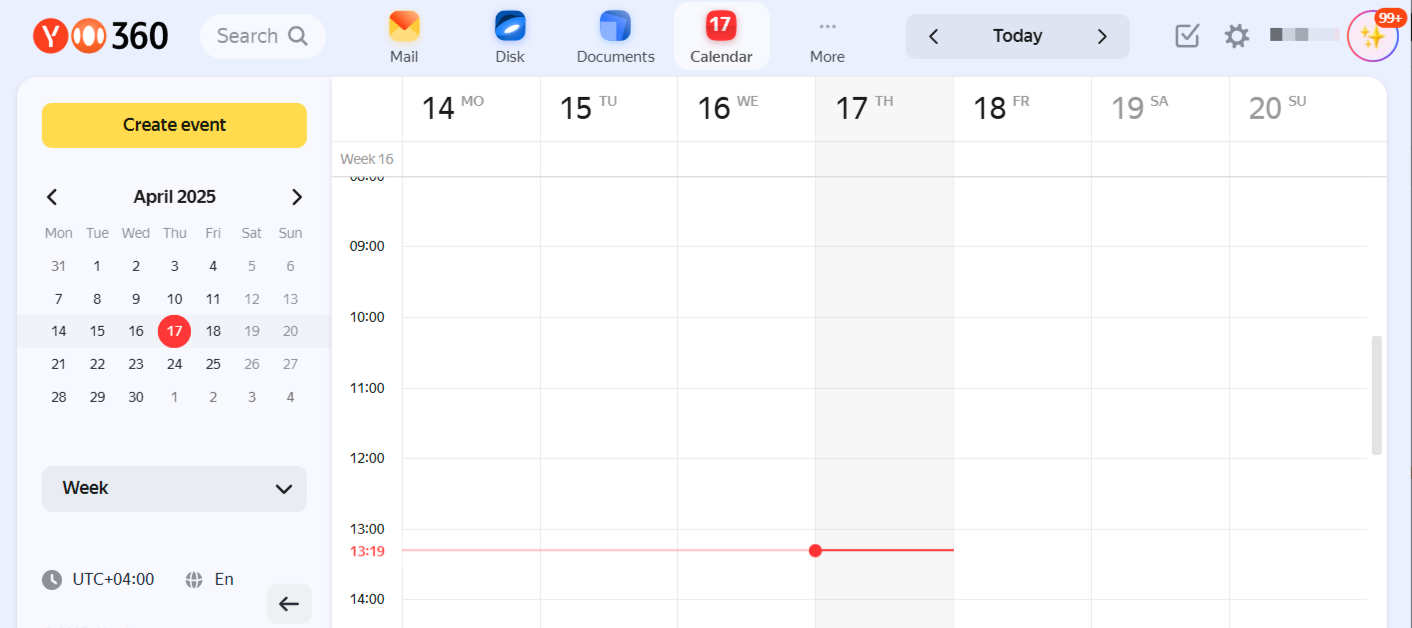Screen dimensions: 1412x628
Task: Click the profile avatar with 99+ badge
Action: click(1372, 37)
